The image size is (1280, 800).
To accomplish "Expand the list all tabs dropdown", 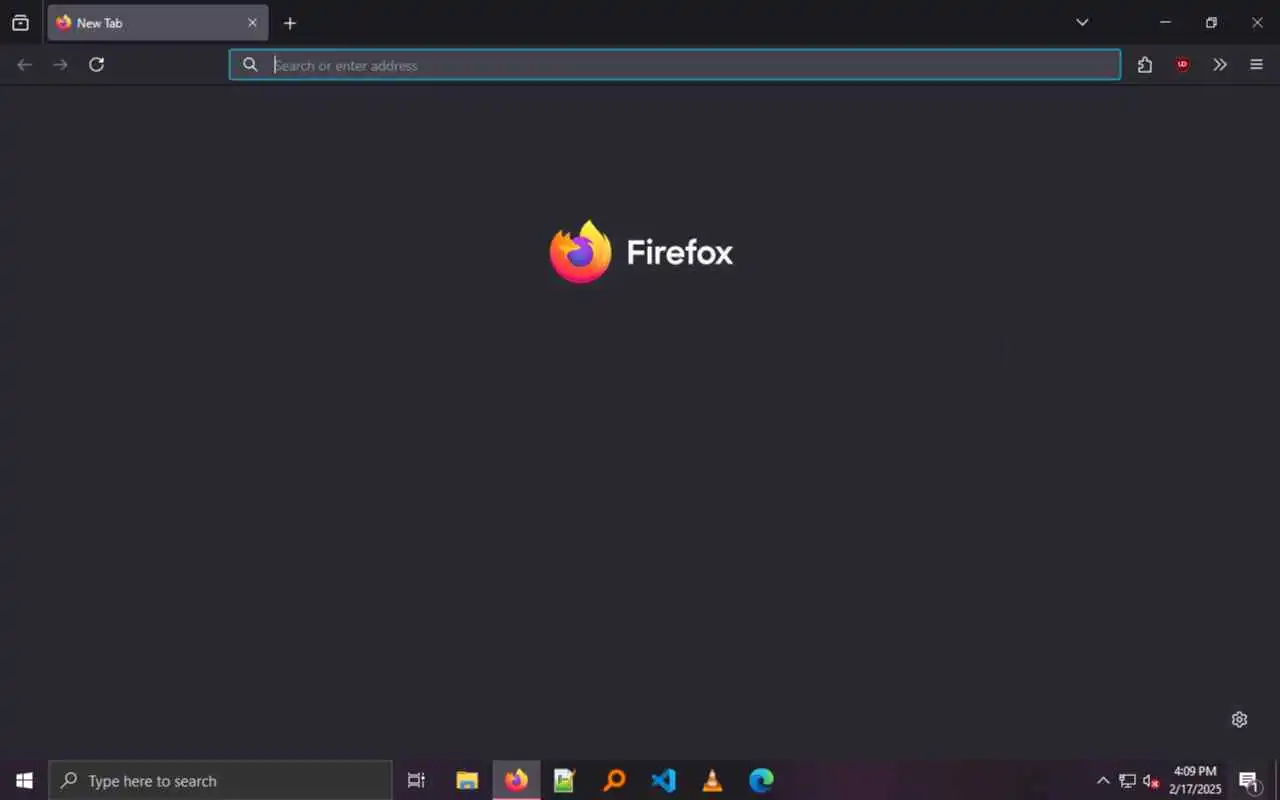I will tap(1082, 22).
